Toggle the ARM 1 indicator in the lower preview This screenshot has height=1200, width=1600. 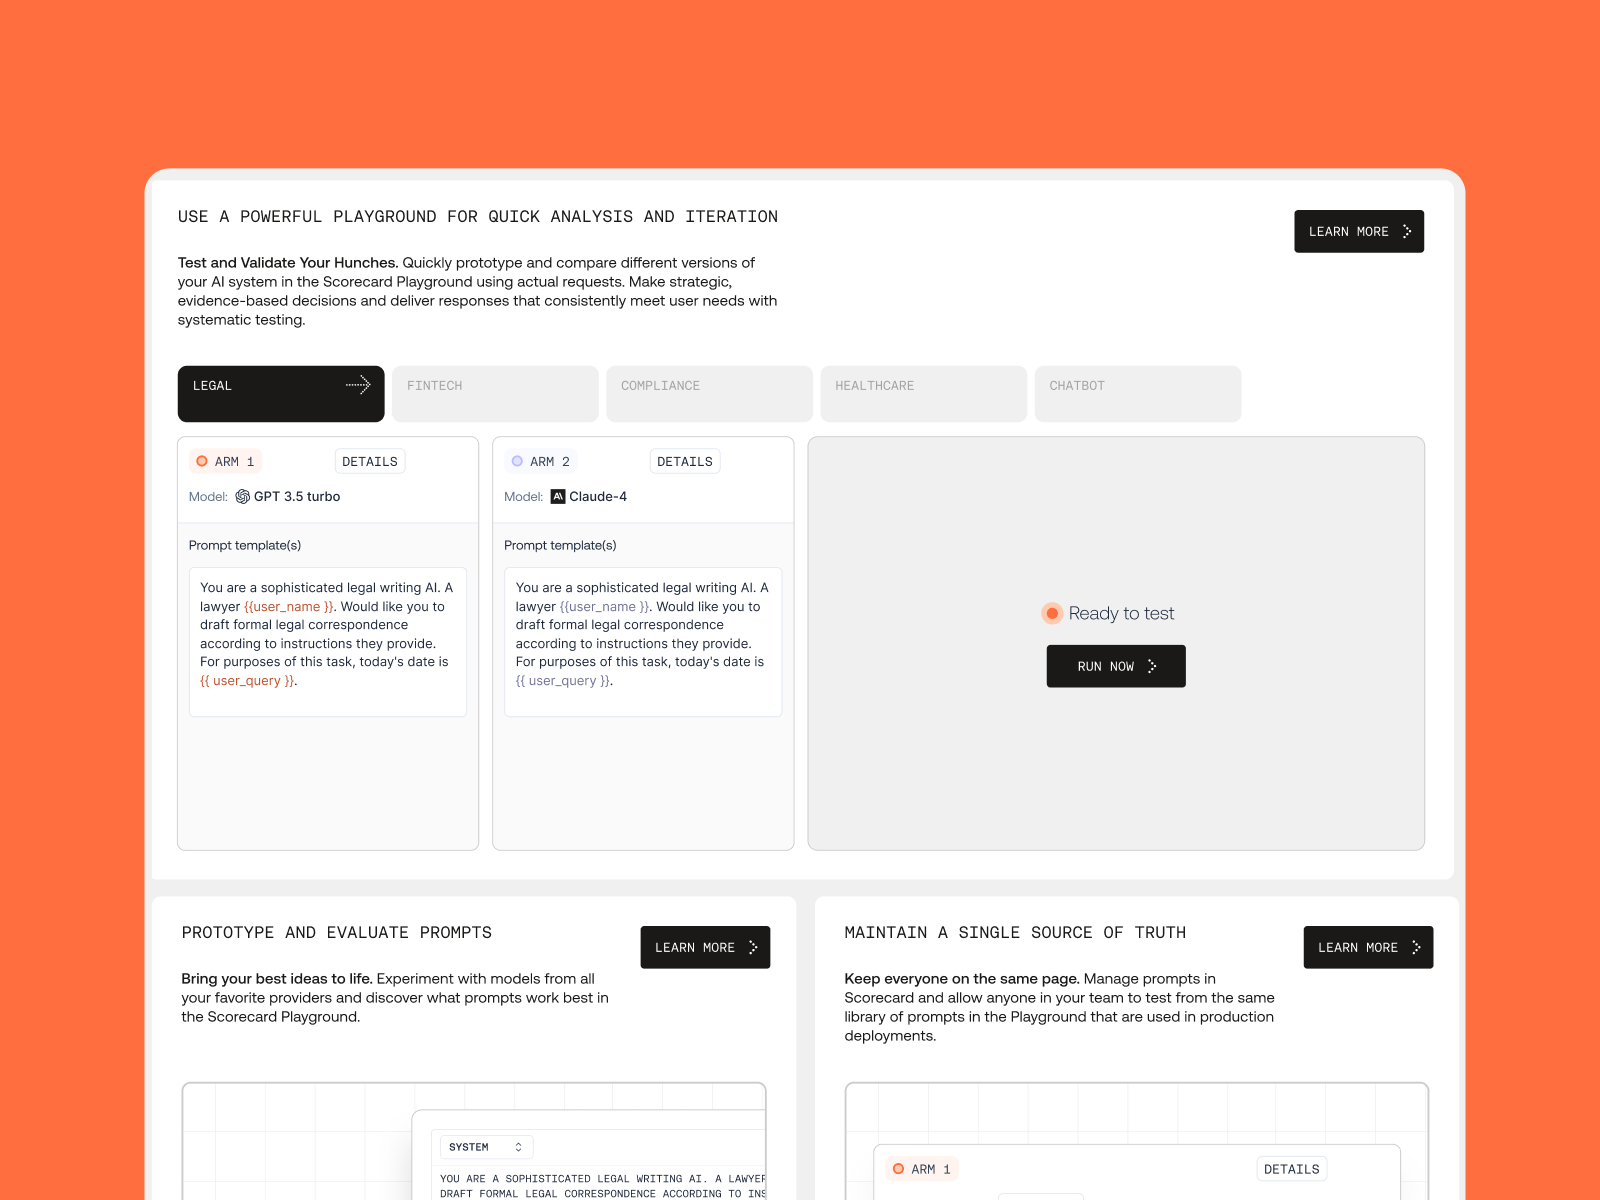click(898, 1168)
